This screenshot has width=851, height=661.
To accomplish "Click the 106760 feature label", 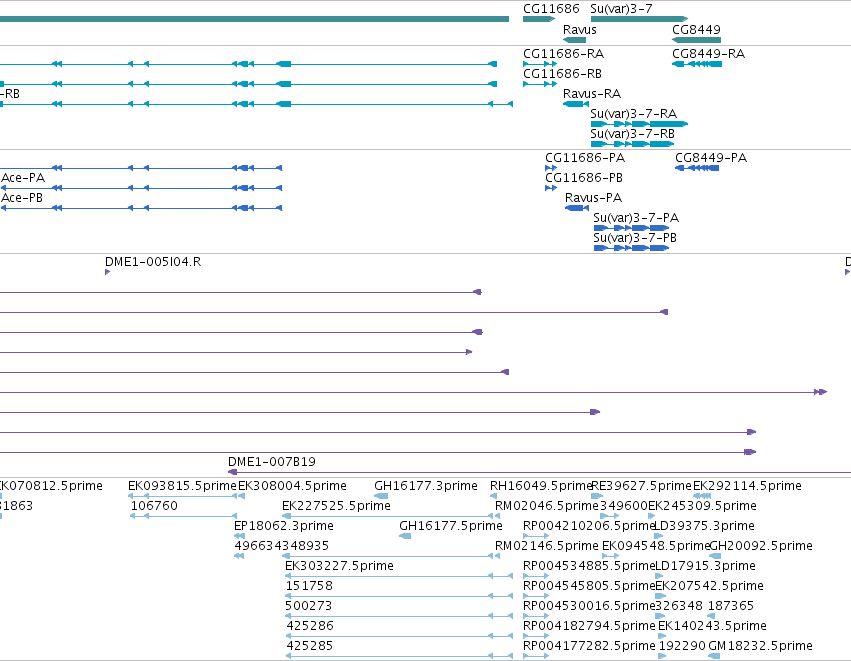I will (x=154, y=506).
